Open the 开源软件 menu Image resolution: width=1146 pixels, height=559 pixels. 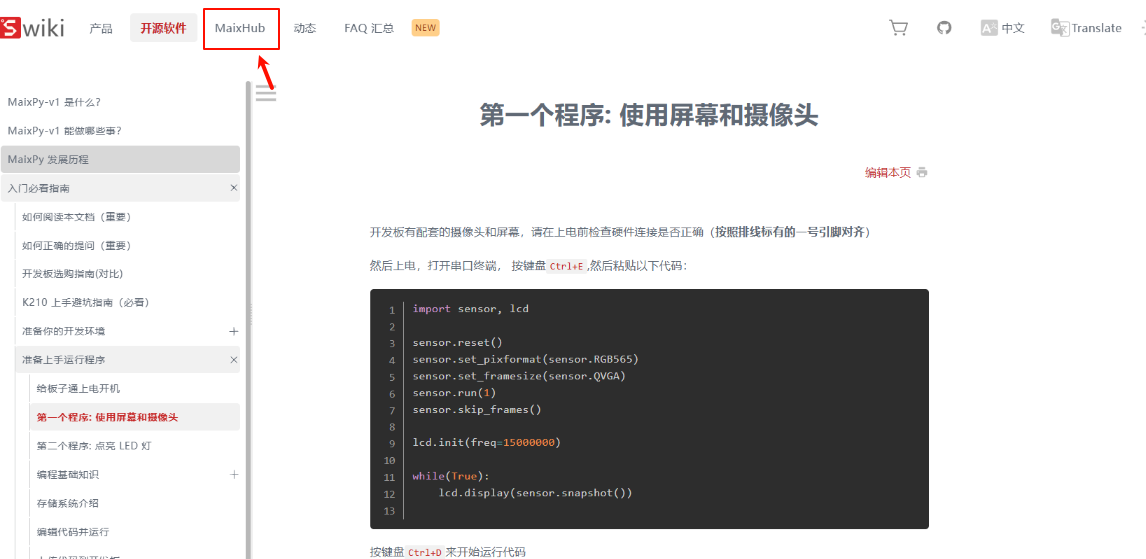coord(164,28)
